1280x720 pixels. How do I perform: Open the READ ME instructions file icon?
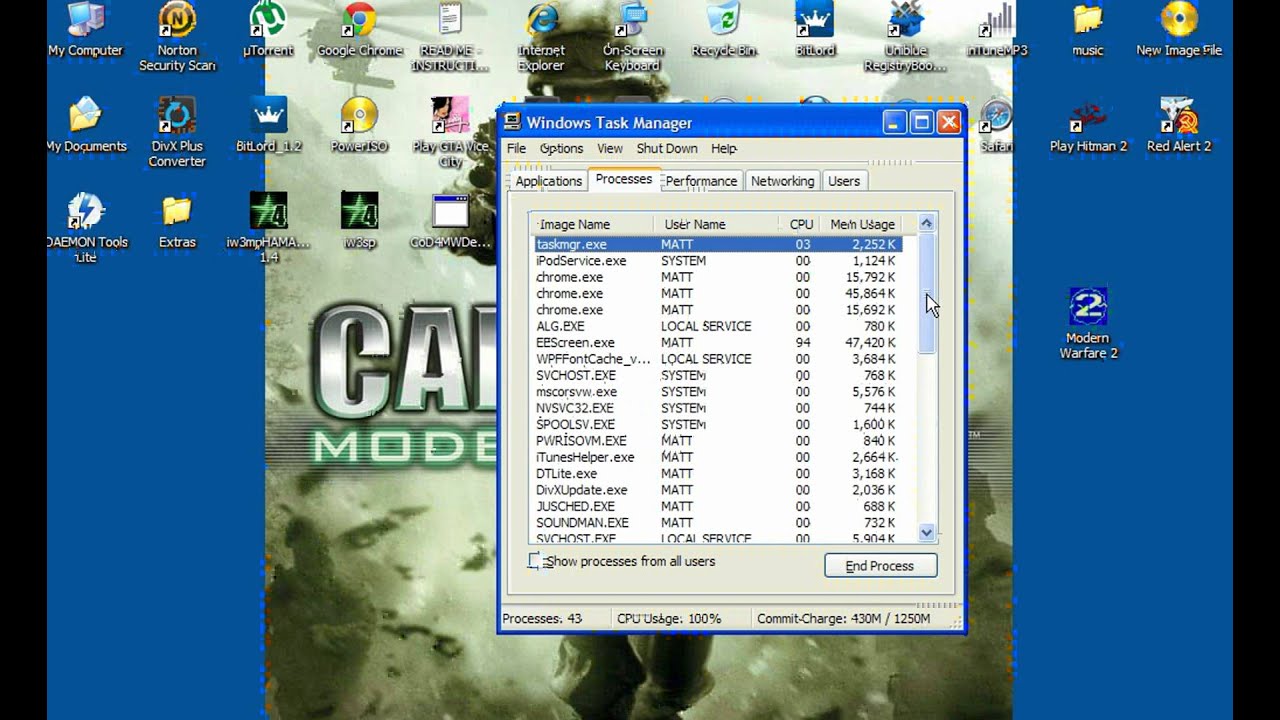pyautogui.click(x=450, y=37)
